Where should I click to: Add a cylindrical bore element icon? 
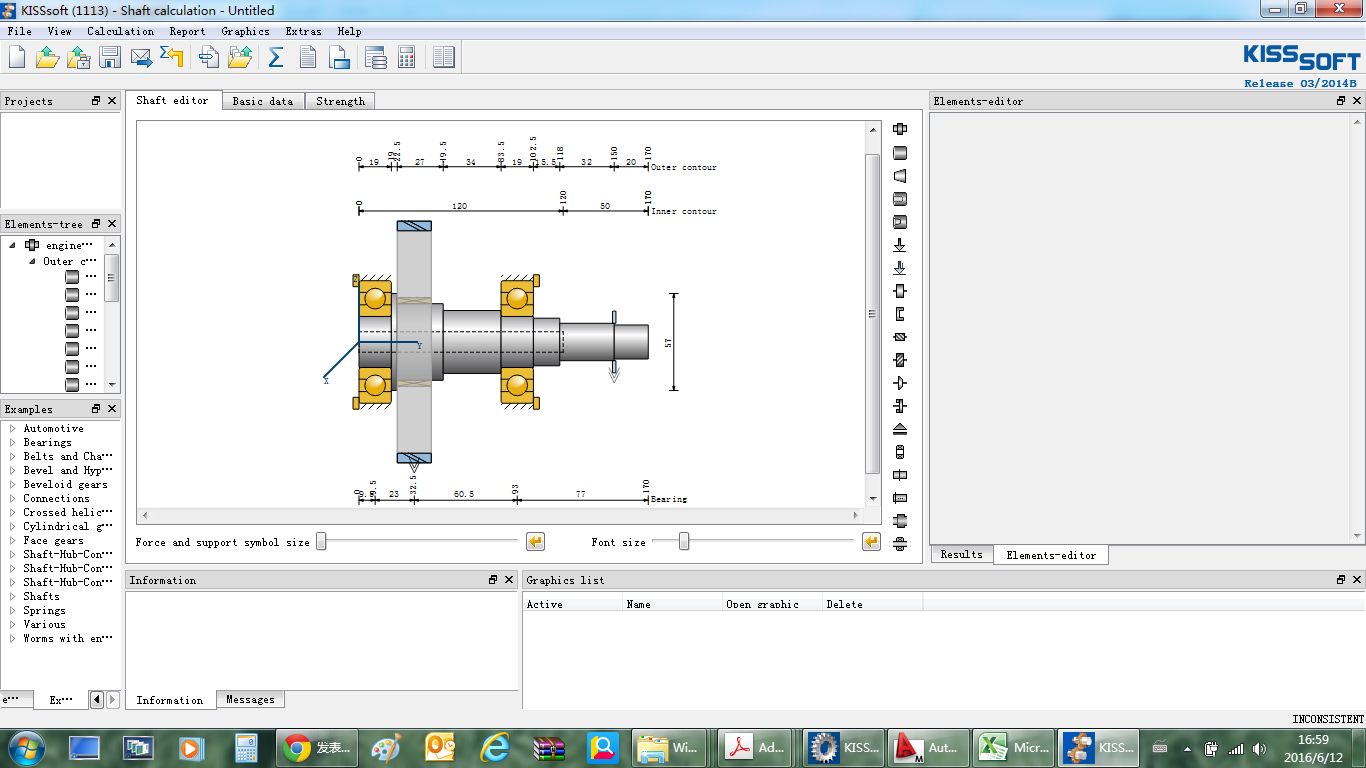[x=900, y=199]
